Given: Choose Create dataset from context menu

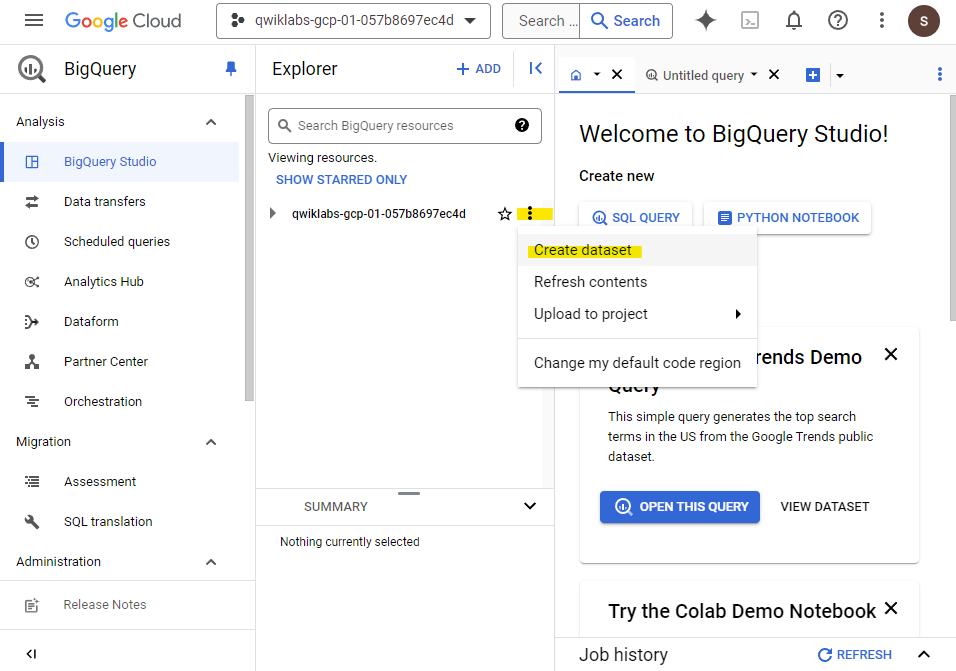Looking at the screenshot, I should click(x=637, y=250).
